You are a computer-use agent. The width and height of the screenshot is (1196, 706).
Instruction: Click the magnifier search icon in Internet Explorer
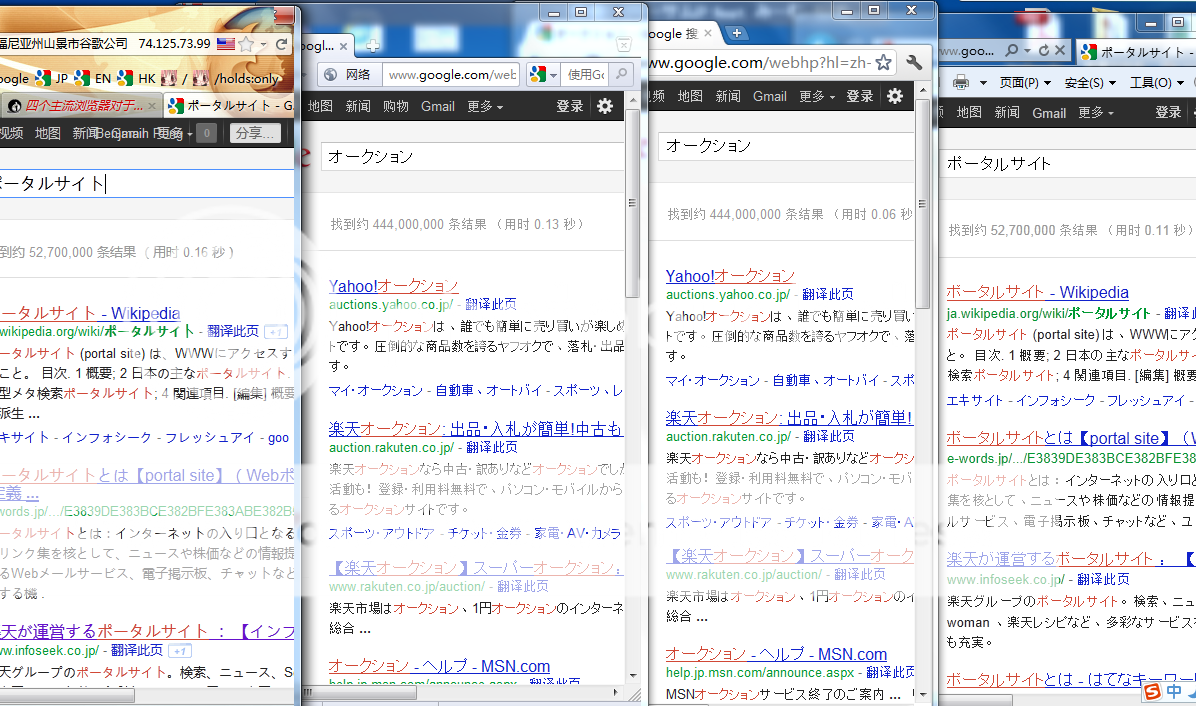(1011, 50)
